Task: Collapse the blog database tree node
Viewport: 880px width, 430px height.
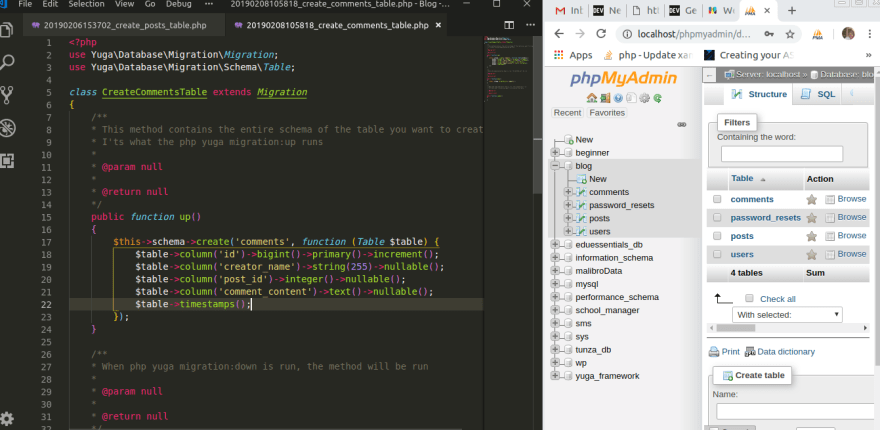Action: pyautogui.click(x=555, y=166)
